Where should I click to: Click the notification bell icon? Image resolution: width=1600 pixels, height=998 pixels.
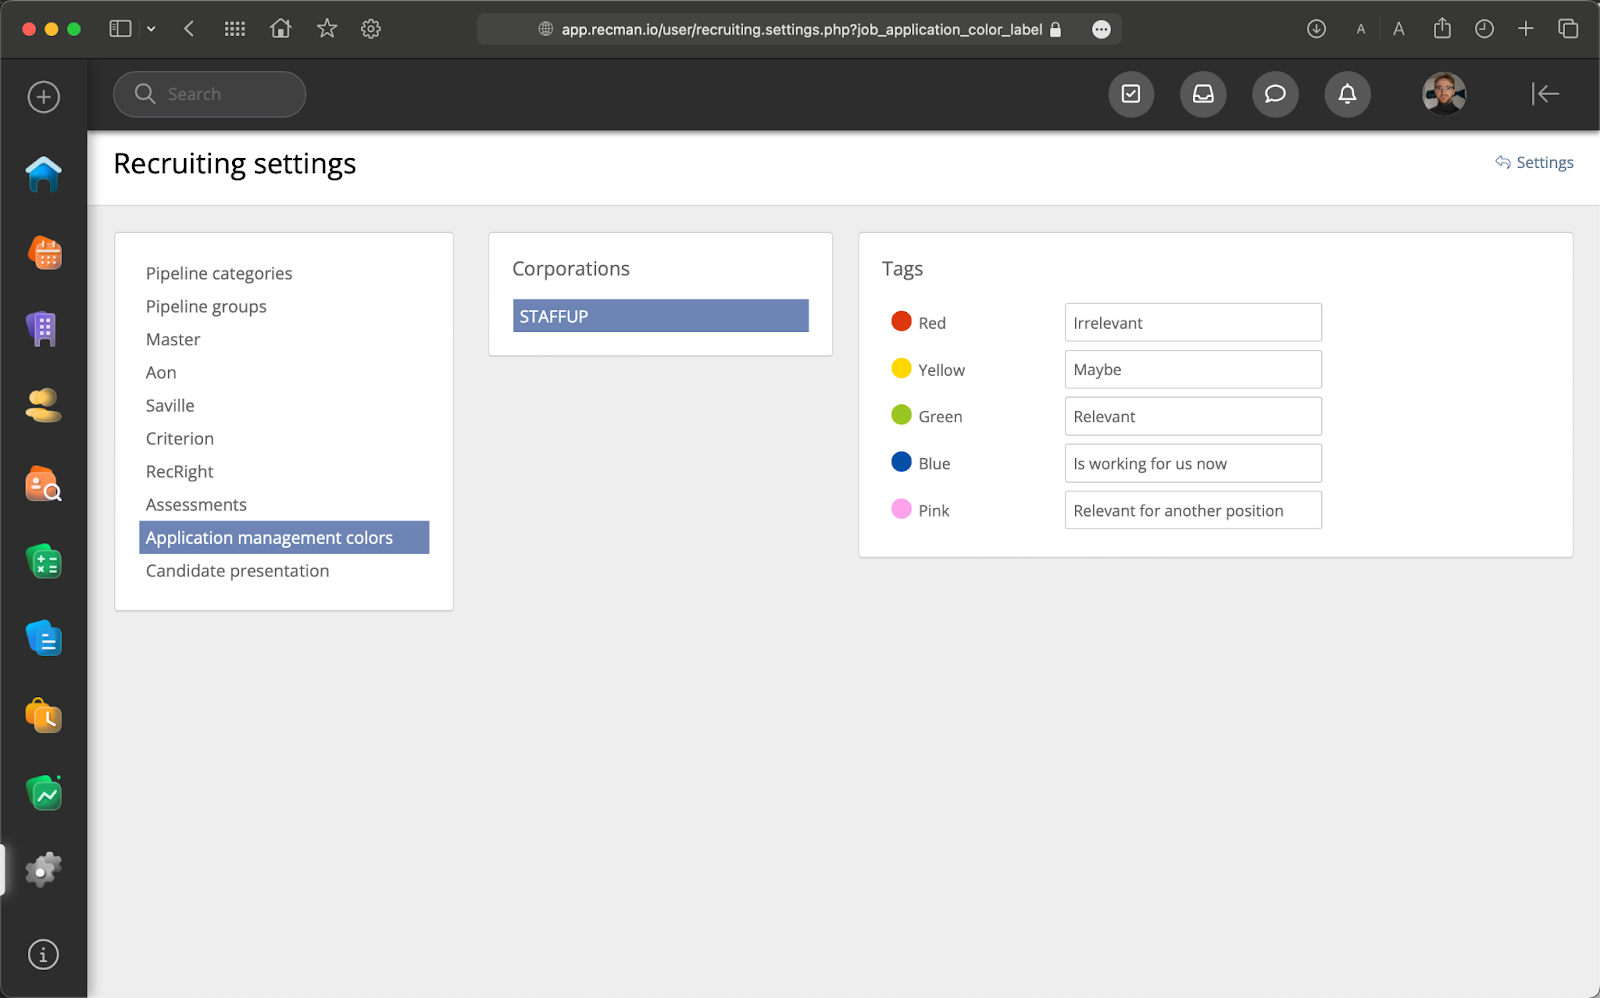click(1347, 94)
